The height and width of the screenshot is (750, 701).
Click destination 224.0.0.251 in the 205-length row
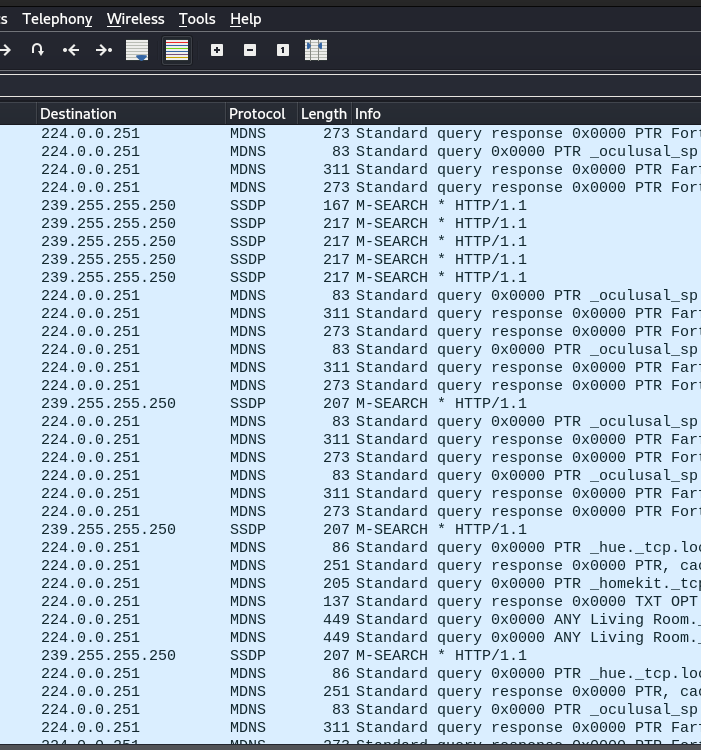pos(90,584)
